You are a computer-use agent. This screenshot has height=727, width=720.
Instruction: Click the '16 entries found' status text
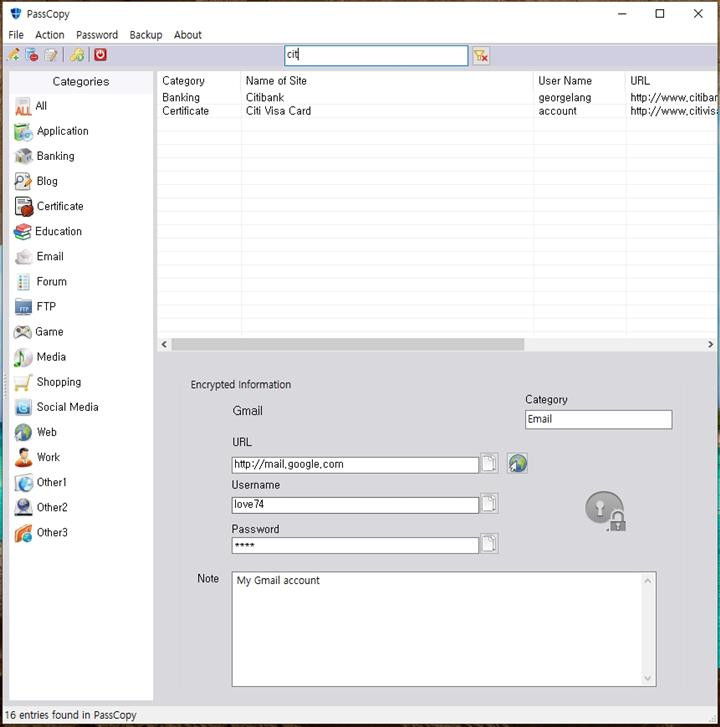70,715
